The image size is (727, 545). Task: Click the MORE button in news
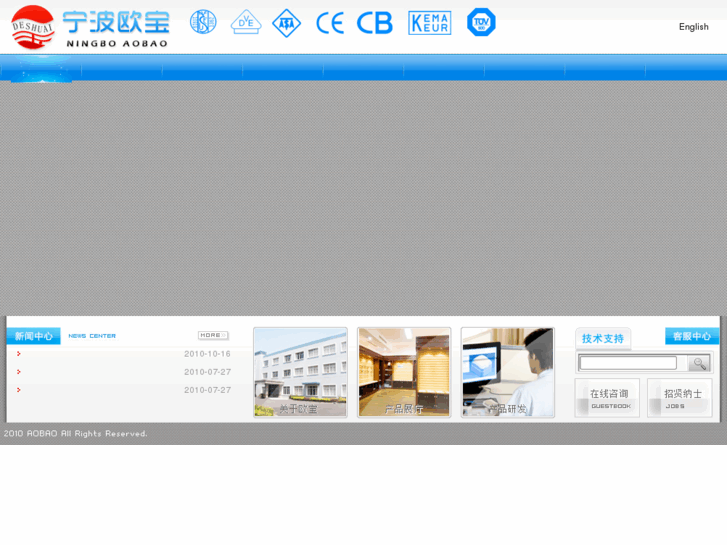pyautogui.click(x=213, y=335)
